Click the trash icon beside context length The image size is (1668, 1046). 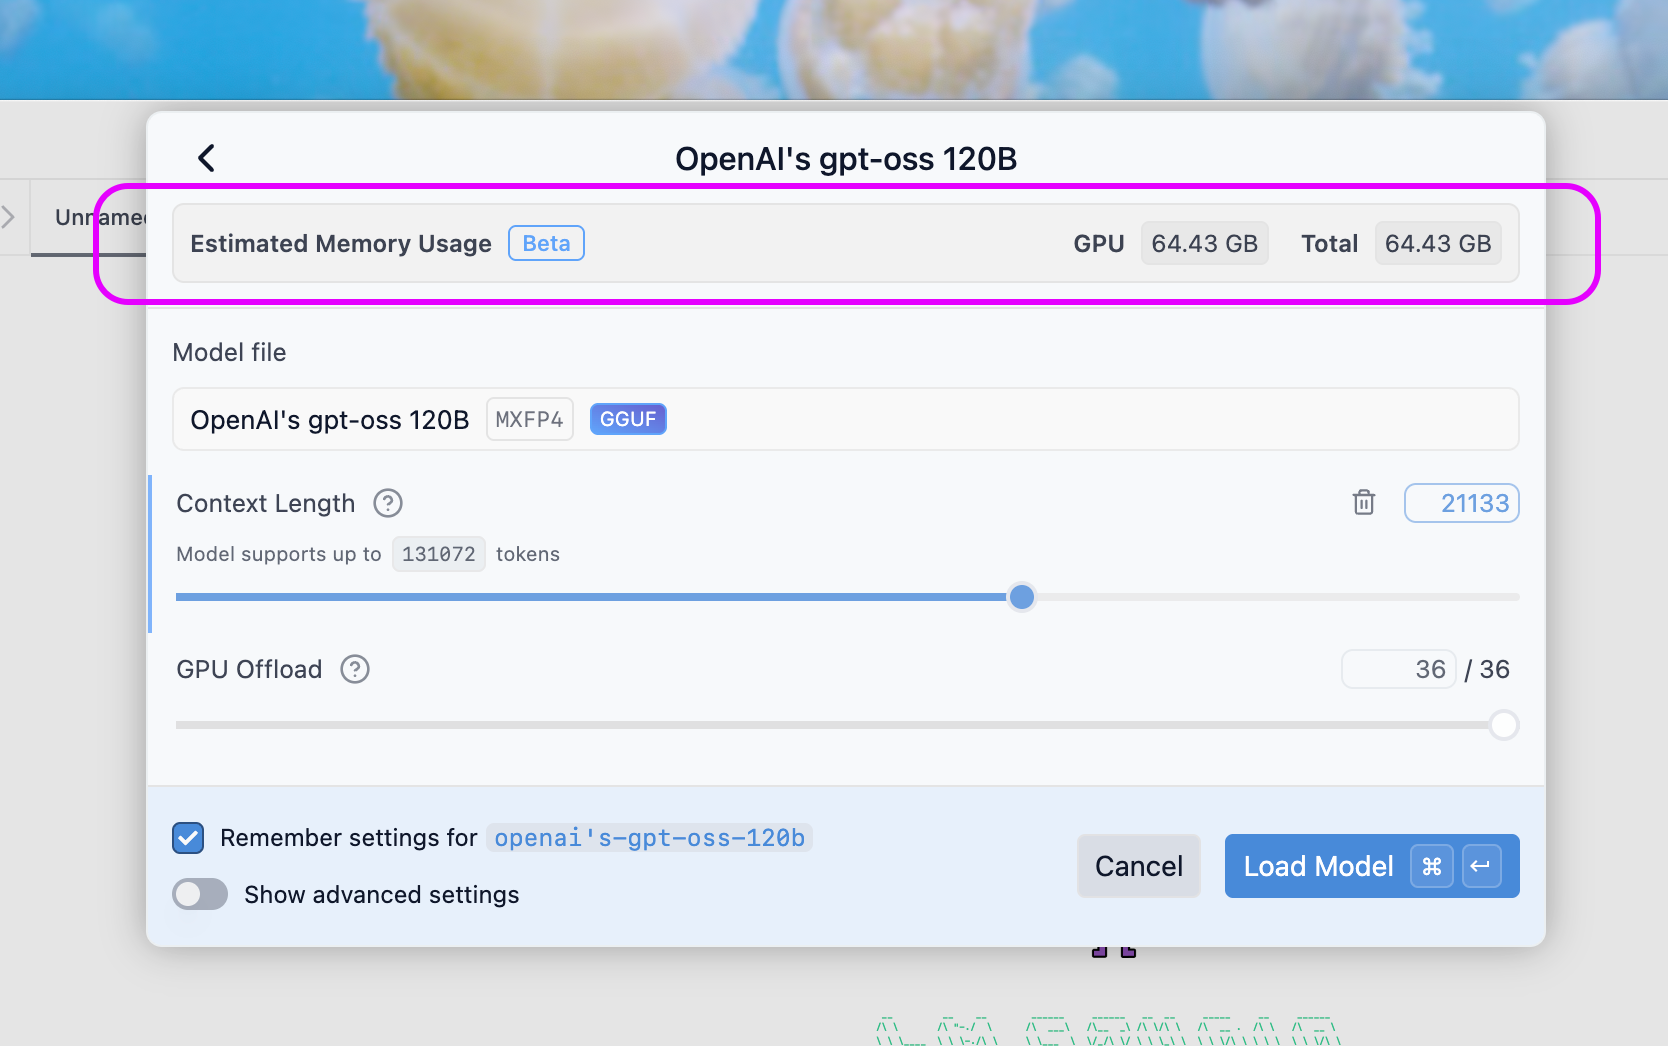[x=1364, y=502]
